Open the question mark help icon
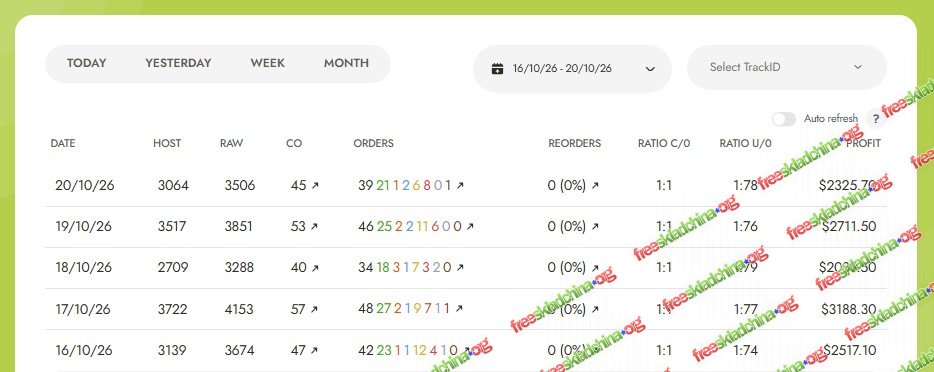This screenshot has height=372, width=934. click(x=876, y=120)
